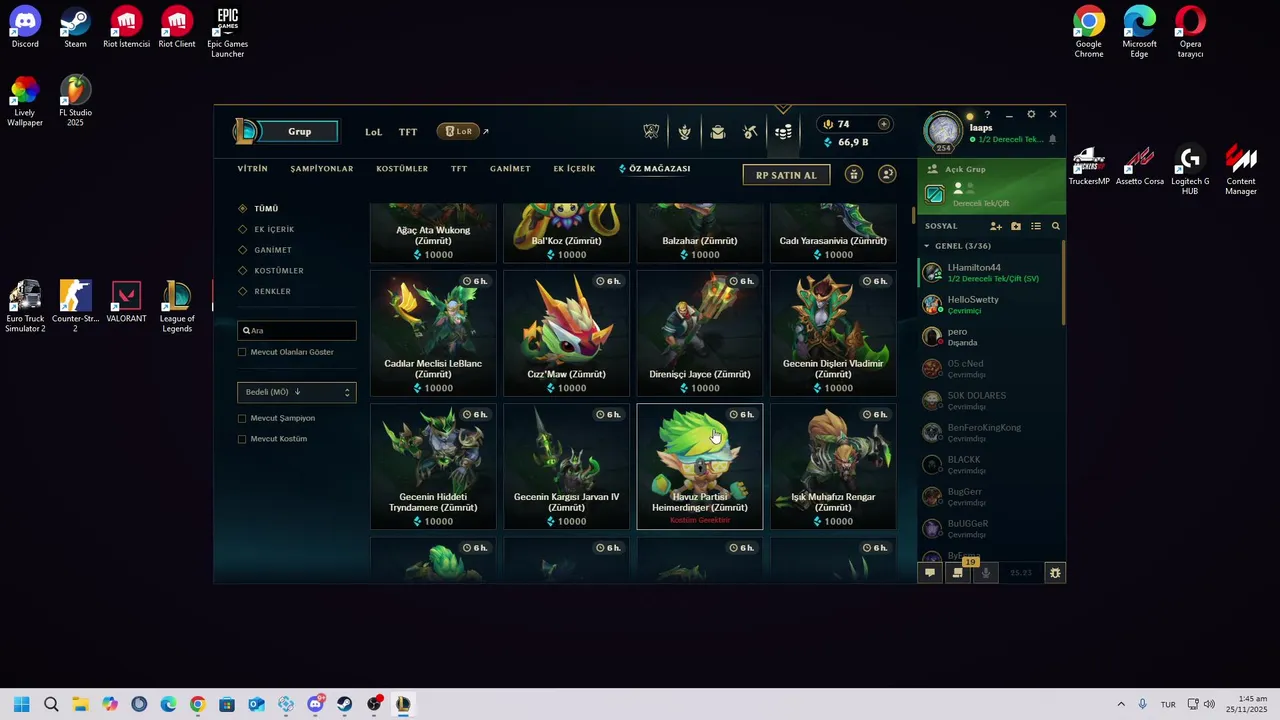Open File Explorer from the taskbar

click(80, 704)
